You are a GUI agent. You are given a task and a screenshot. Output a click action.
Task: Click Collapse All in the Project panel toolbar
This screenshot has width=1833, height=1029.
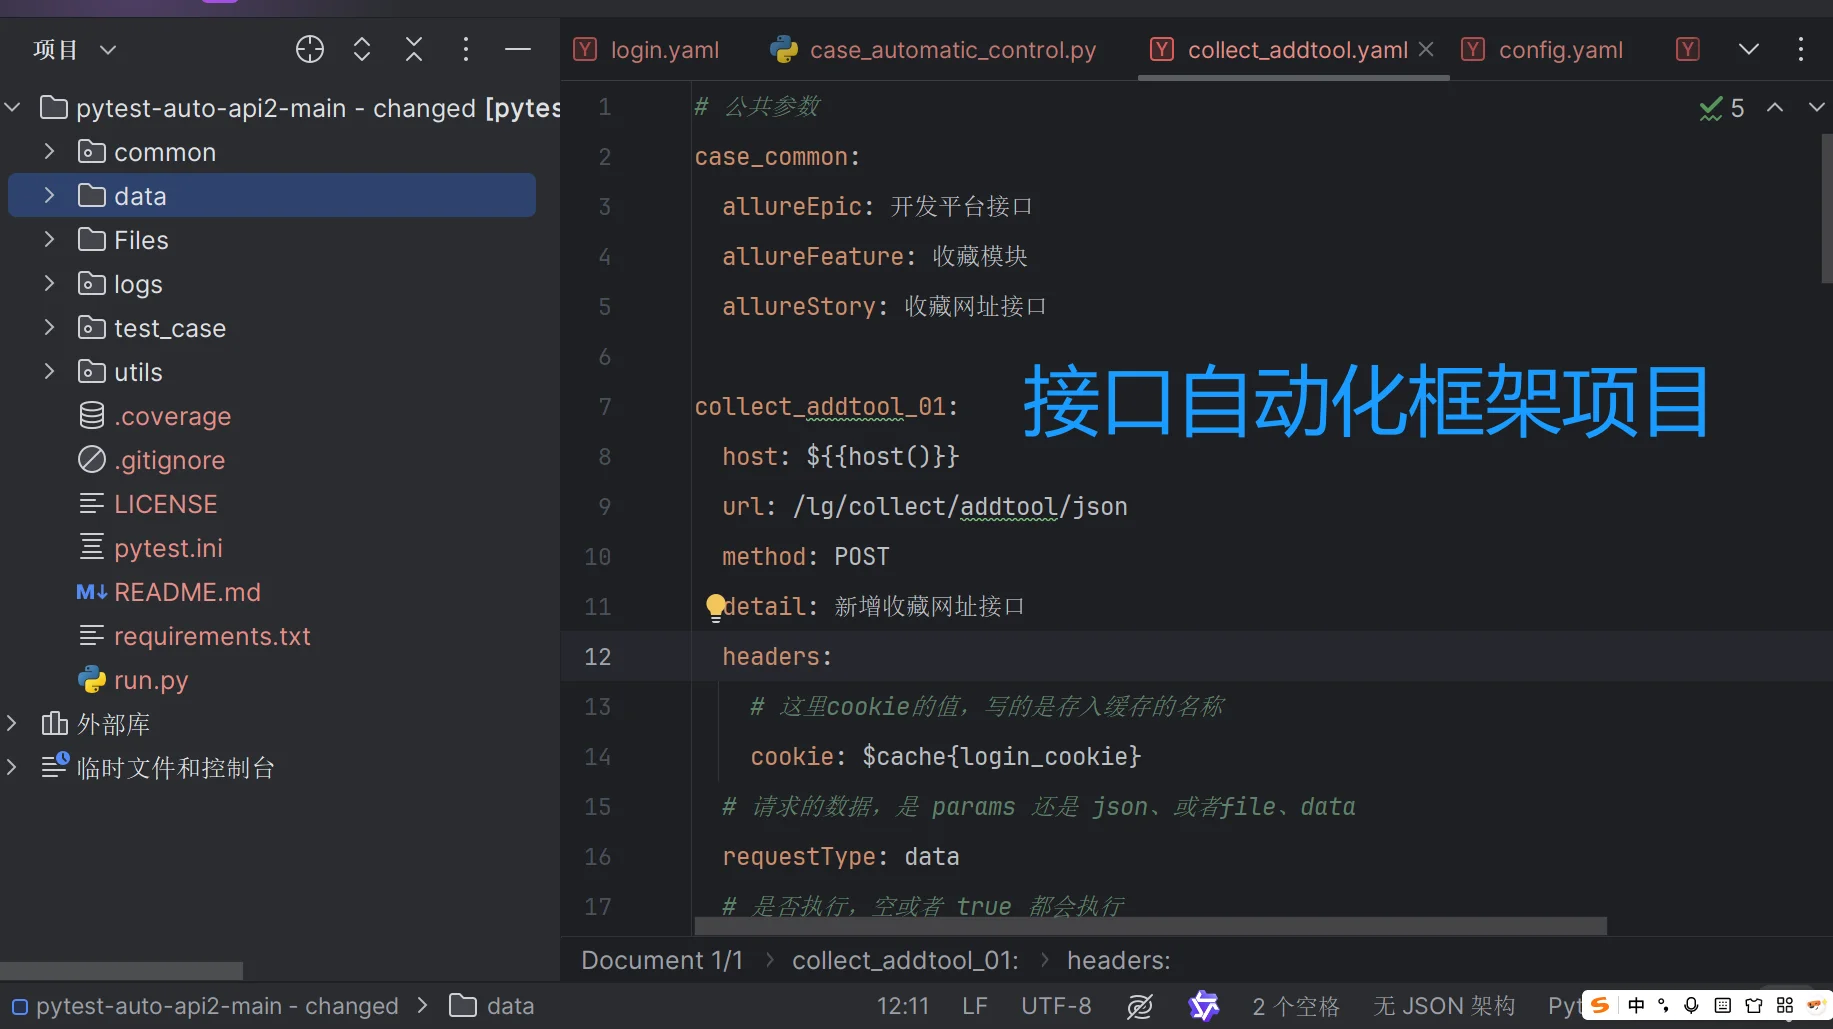click(x=413, y=48)
